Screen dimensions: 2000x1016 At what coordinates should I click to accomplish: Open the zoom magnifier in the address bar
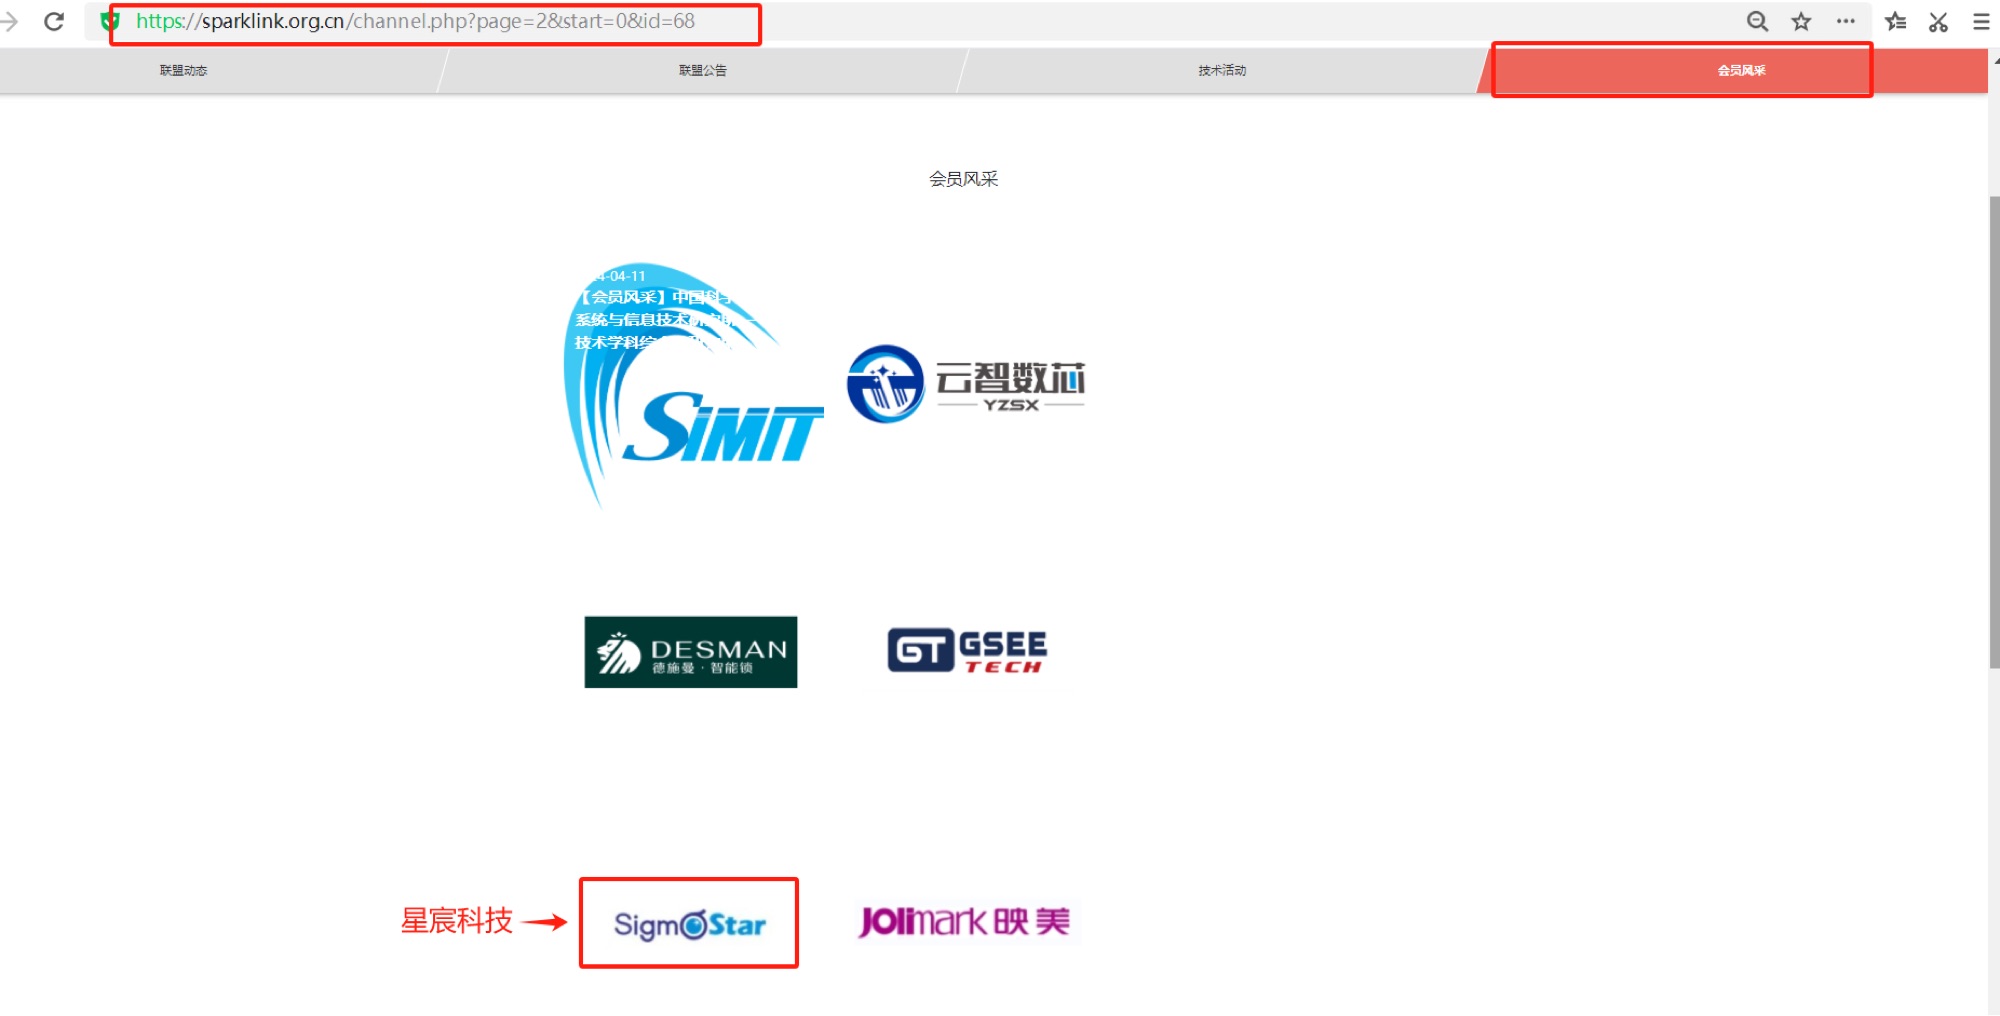(x=1757, y=21)
